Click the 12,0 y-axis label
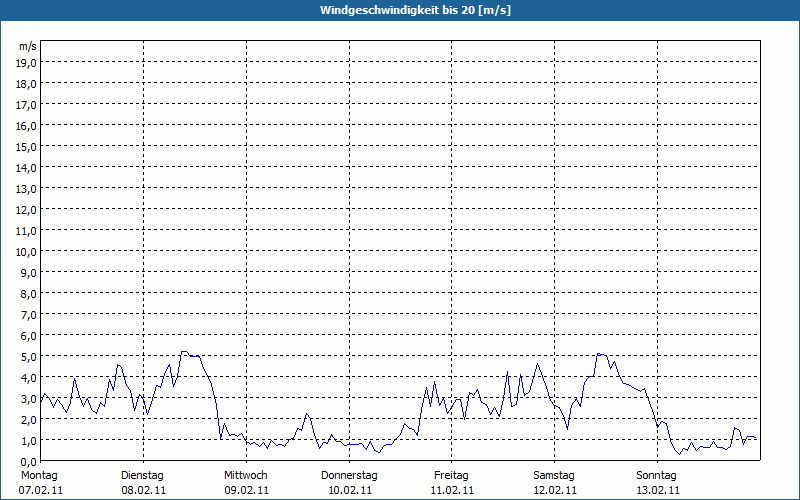Image resolution: width=800 pixels, height=500 pixels. click(26, 210)
